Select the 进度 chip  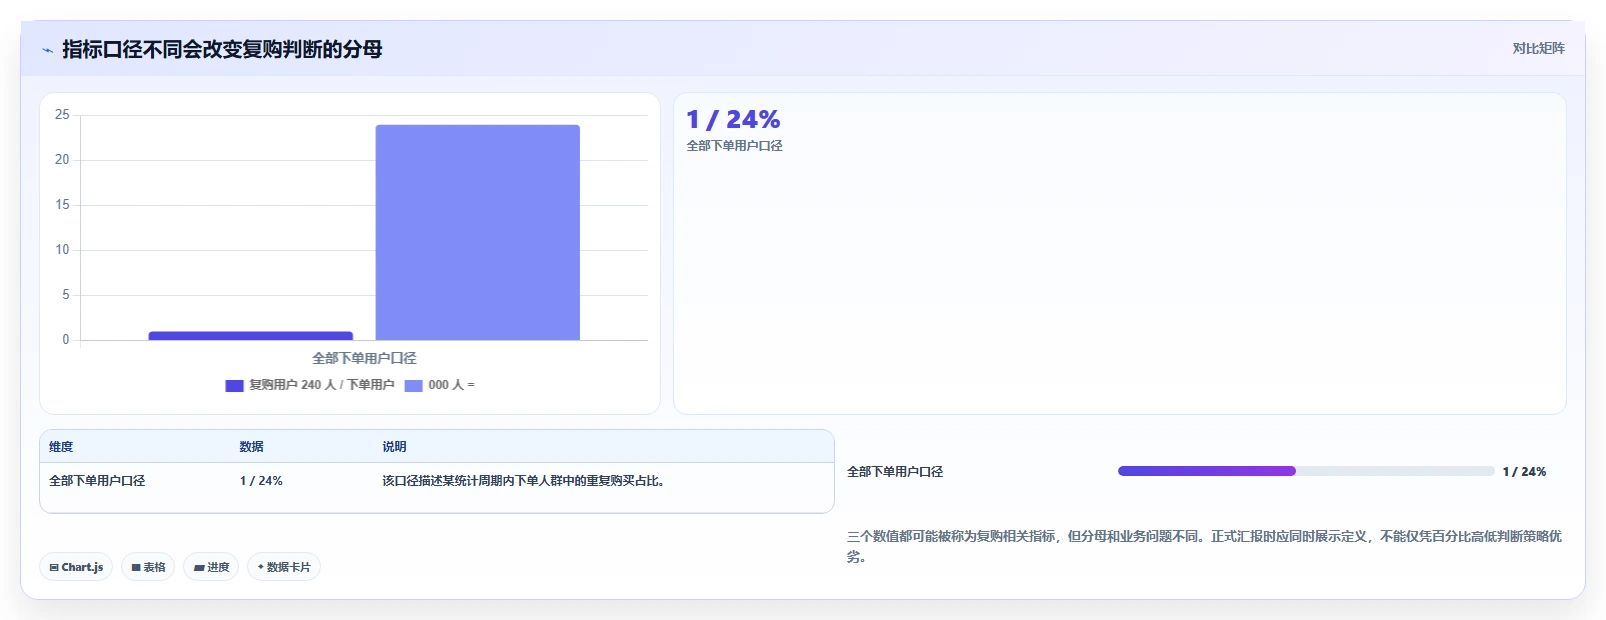coord(211,567)
